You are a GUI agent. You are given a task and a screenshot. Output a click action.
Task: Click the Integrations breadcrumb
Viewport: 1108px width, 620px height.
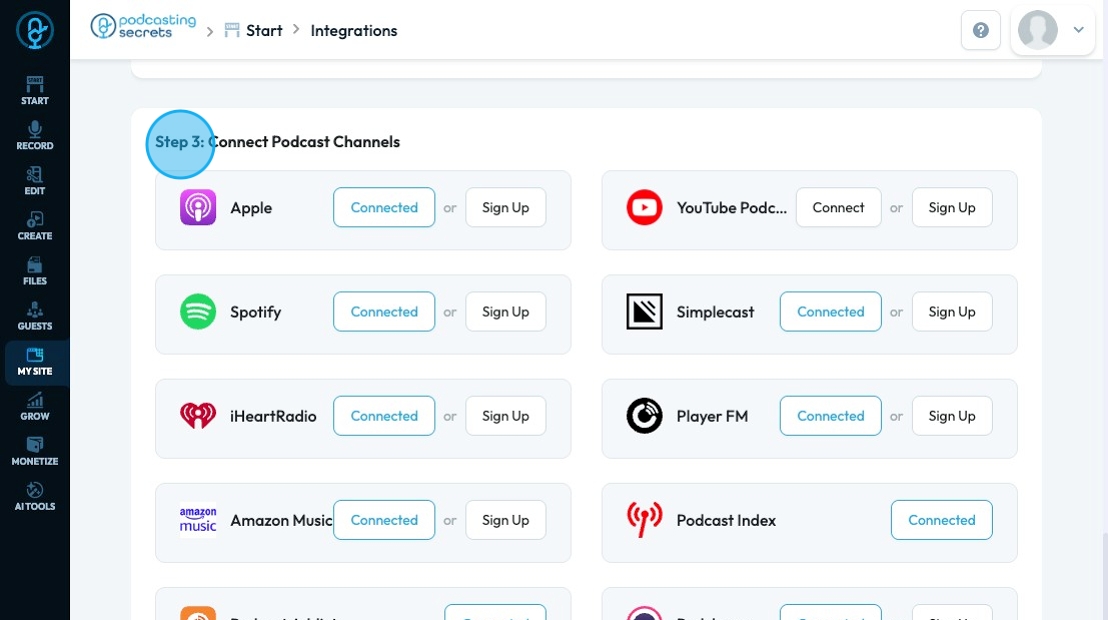point(354,30)
